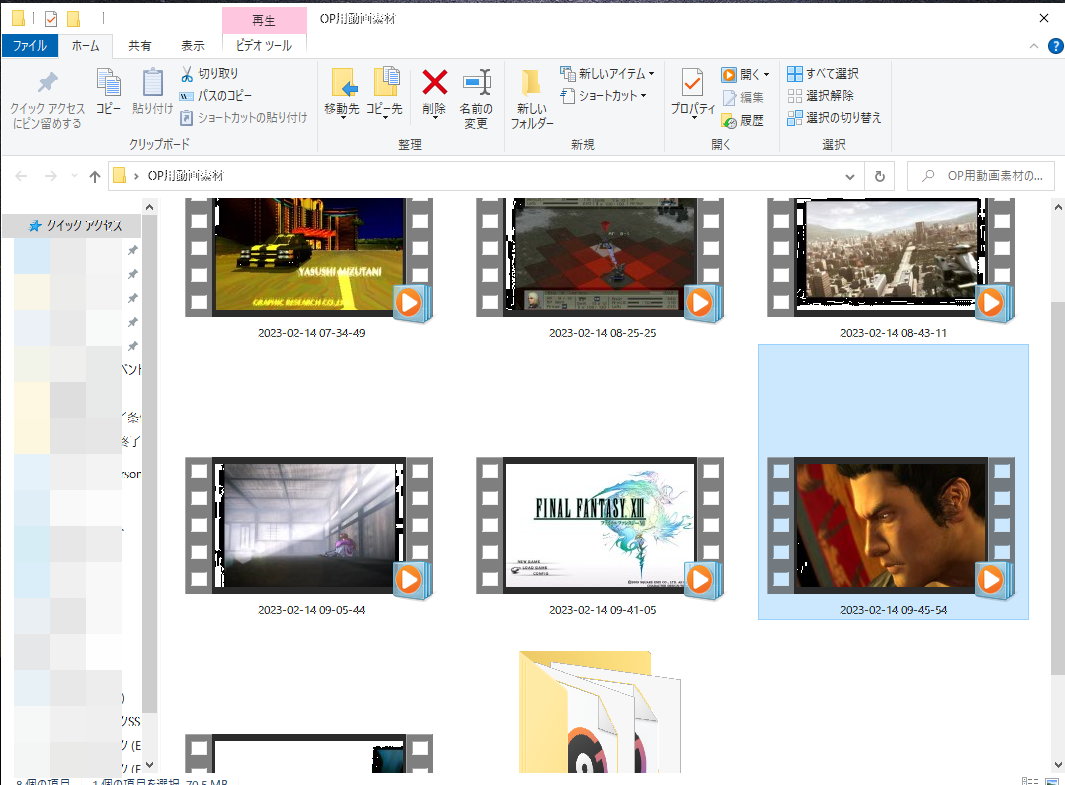Switch to large thumbnails view icon in status bar
Screen dimensions: 1065x785
1052,782
